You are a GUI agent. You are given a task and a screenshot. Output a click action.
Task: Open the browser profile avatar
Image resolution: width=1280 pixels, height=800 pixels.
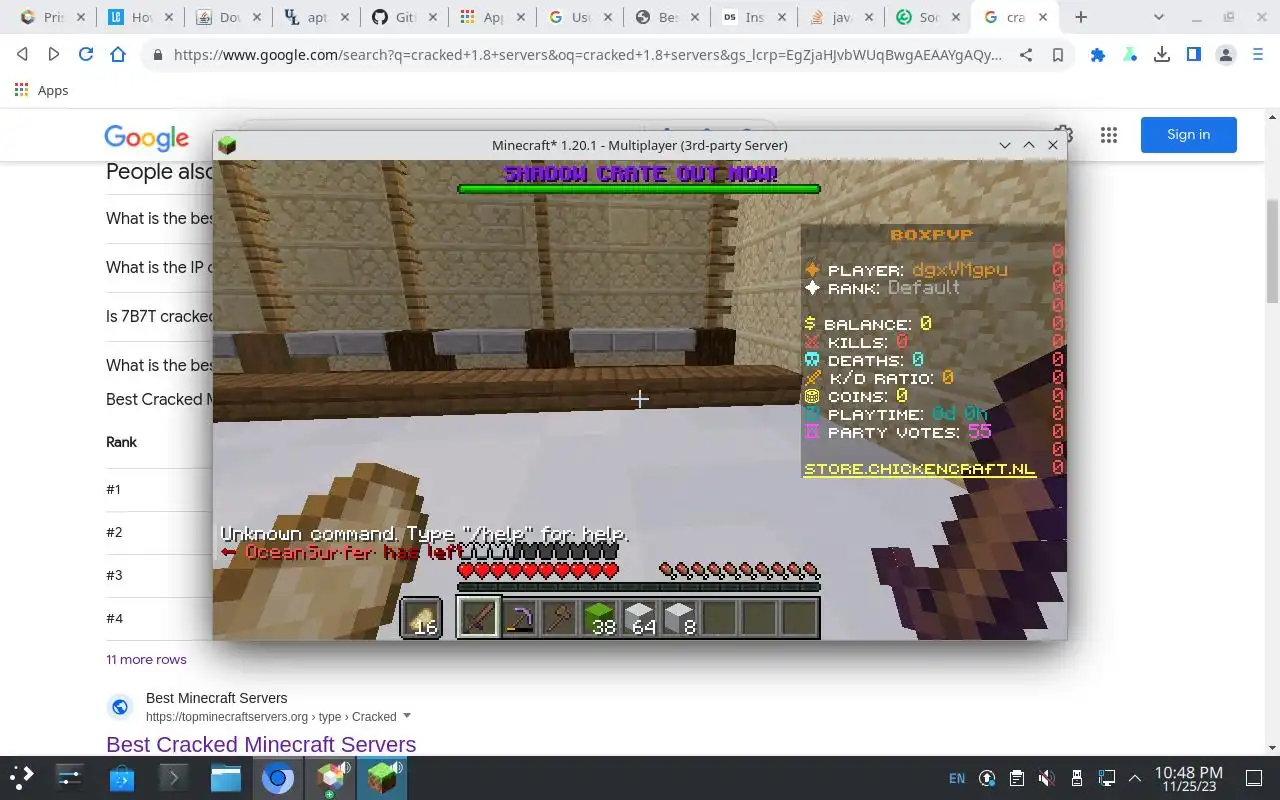pyautogui.click(x=1226, y=55)
